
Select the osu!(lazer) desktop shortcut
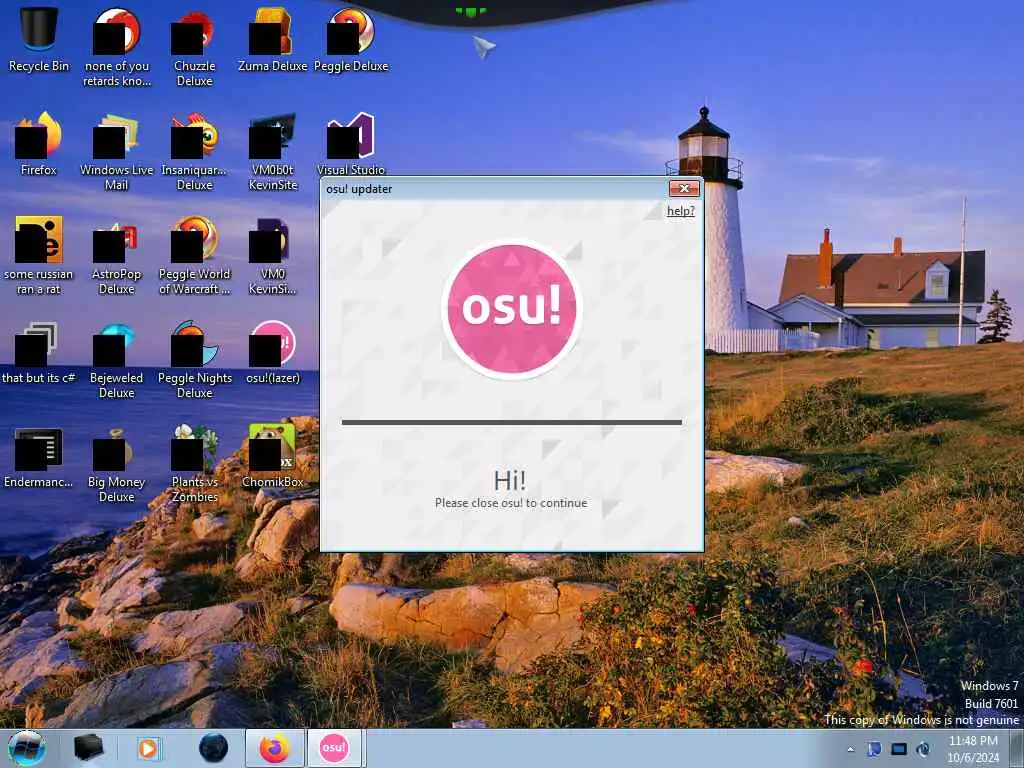point(272,352)
